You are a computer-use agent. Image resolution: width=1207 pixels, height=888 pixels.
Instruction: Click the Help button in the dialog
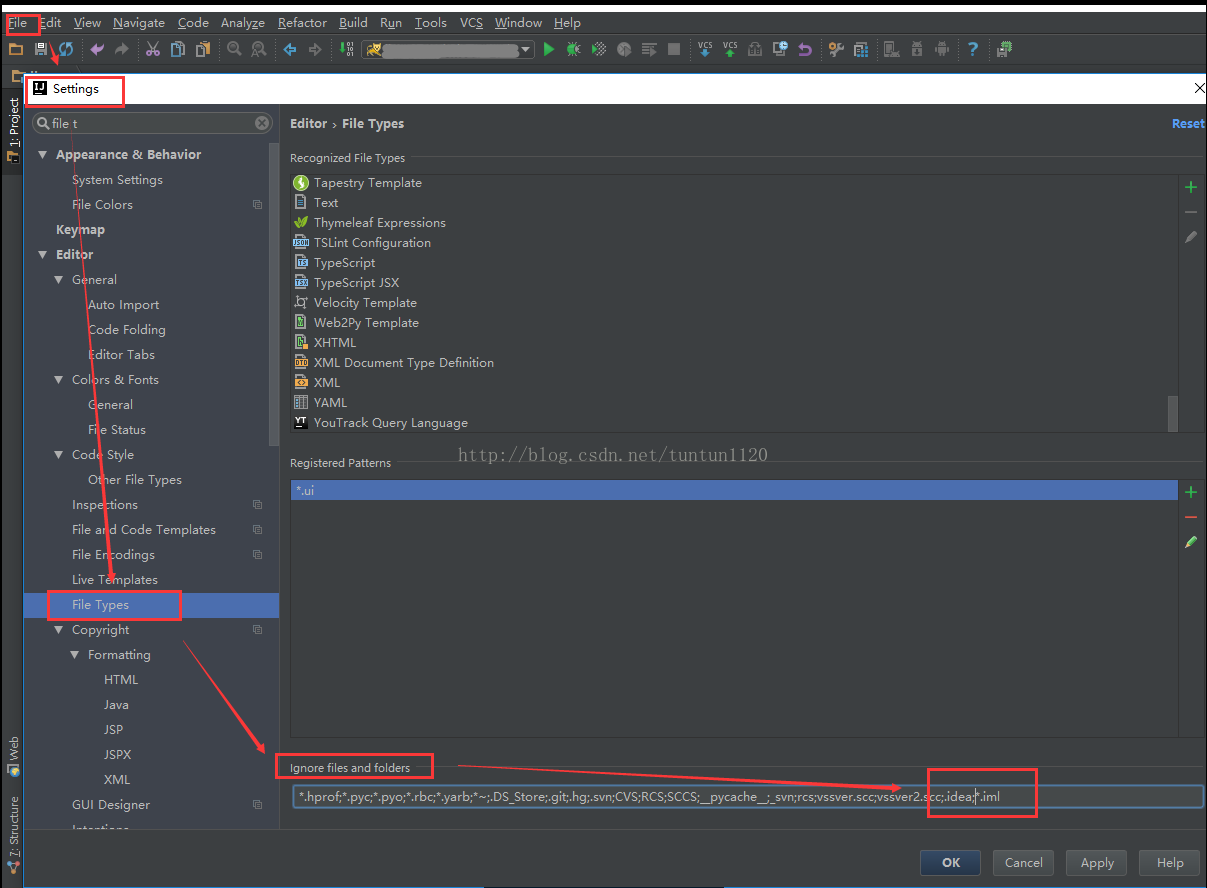click(x=1170, y=863)
